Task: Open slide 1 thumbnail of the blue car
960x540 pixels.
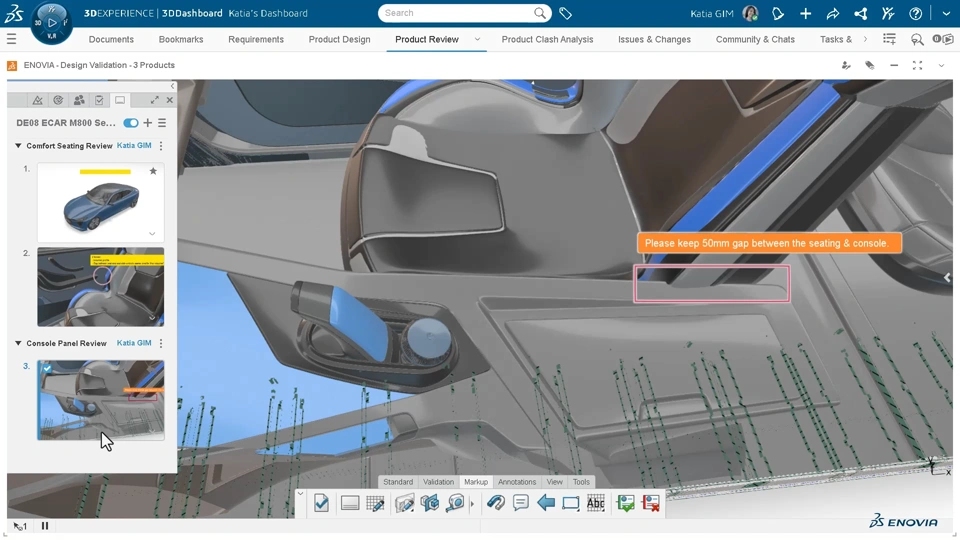Action: [x=100, y=203]
